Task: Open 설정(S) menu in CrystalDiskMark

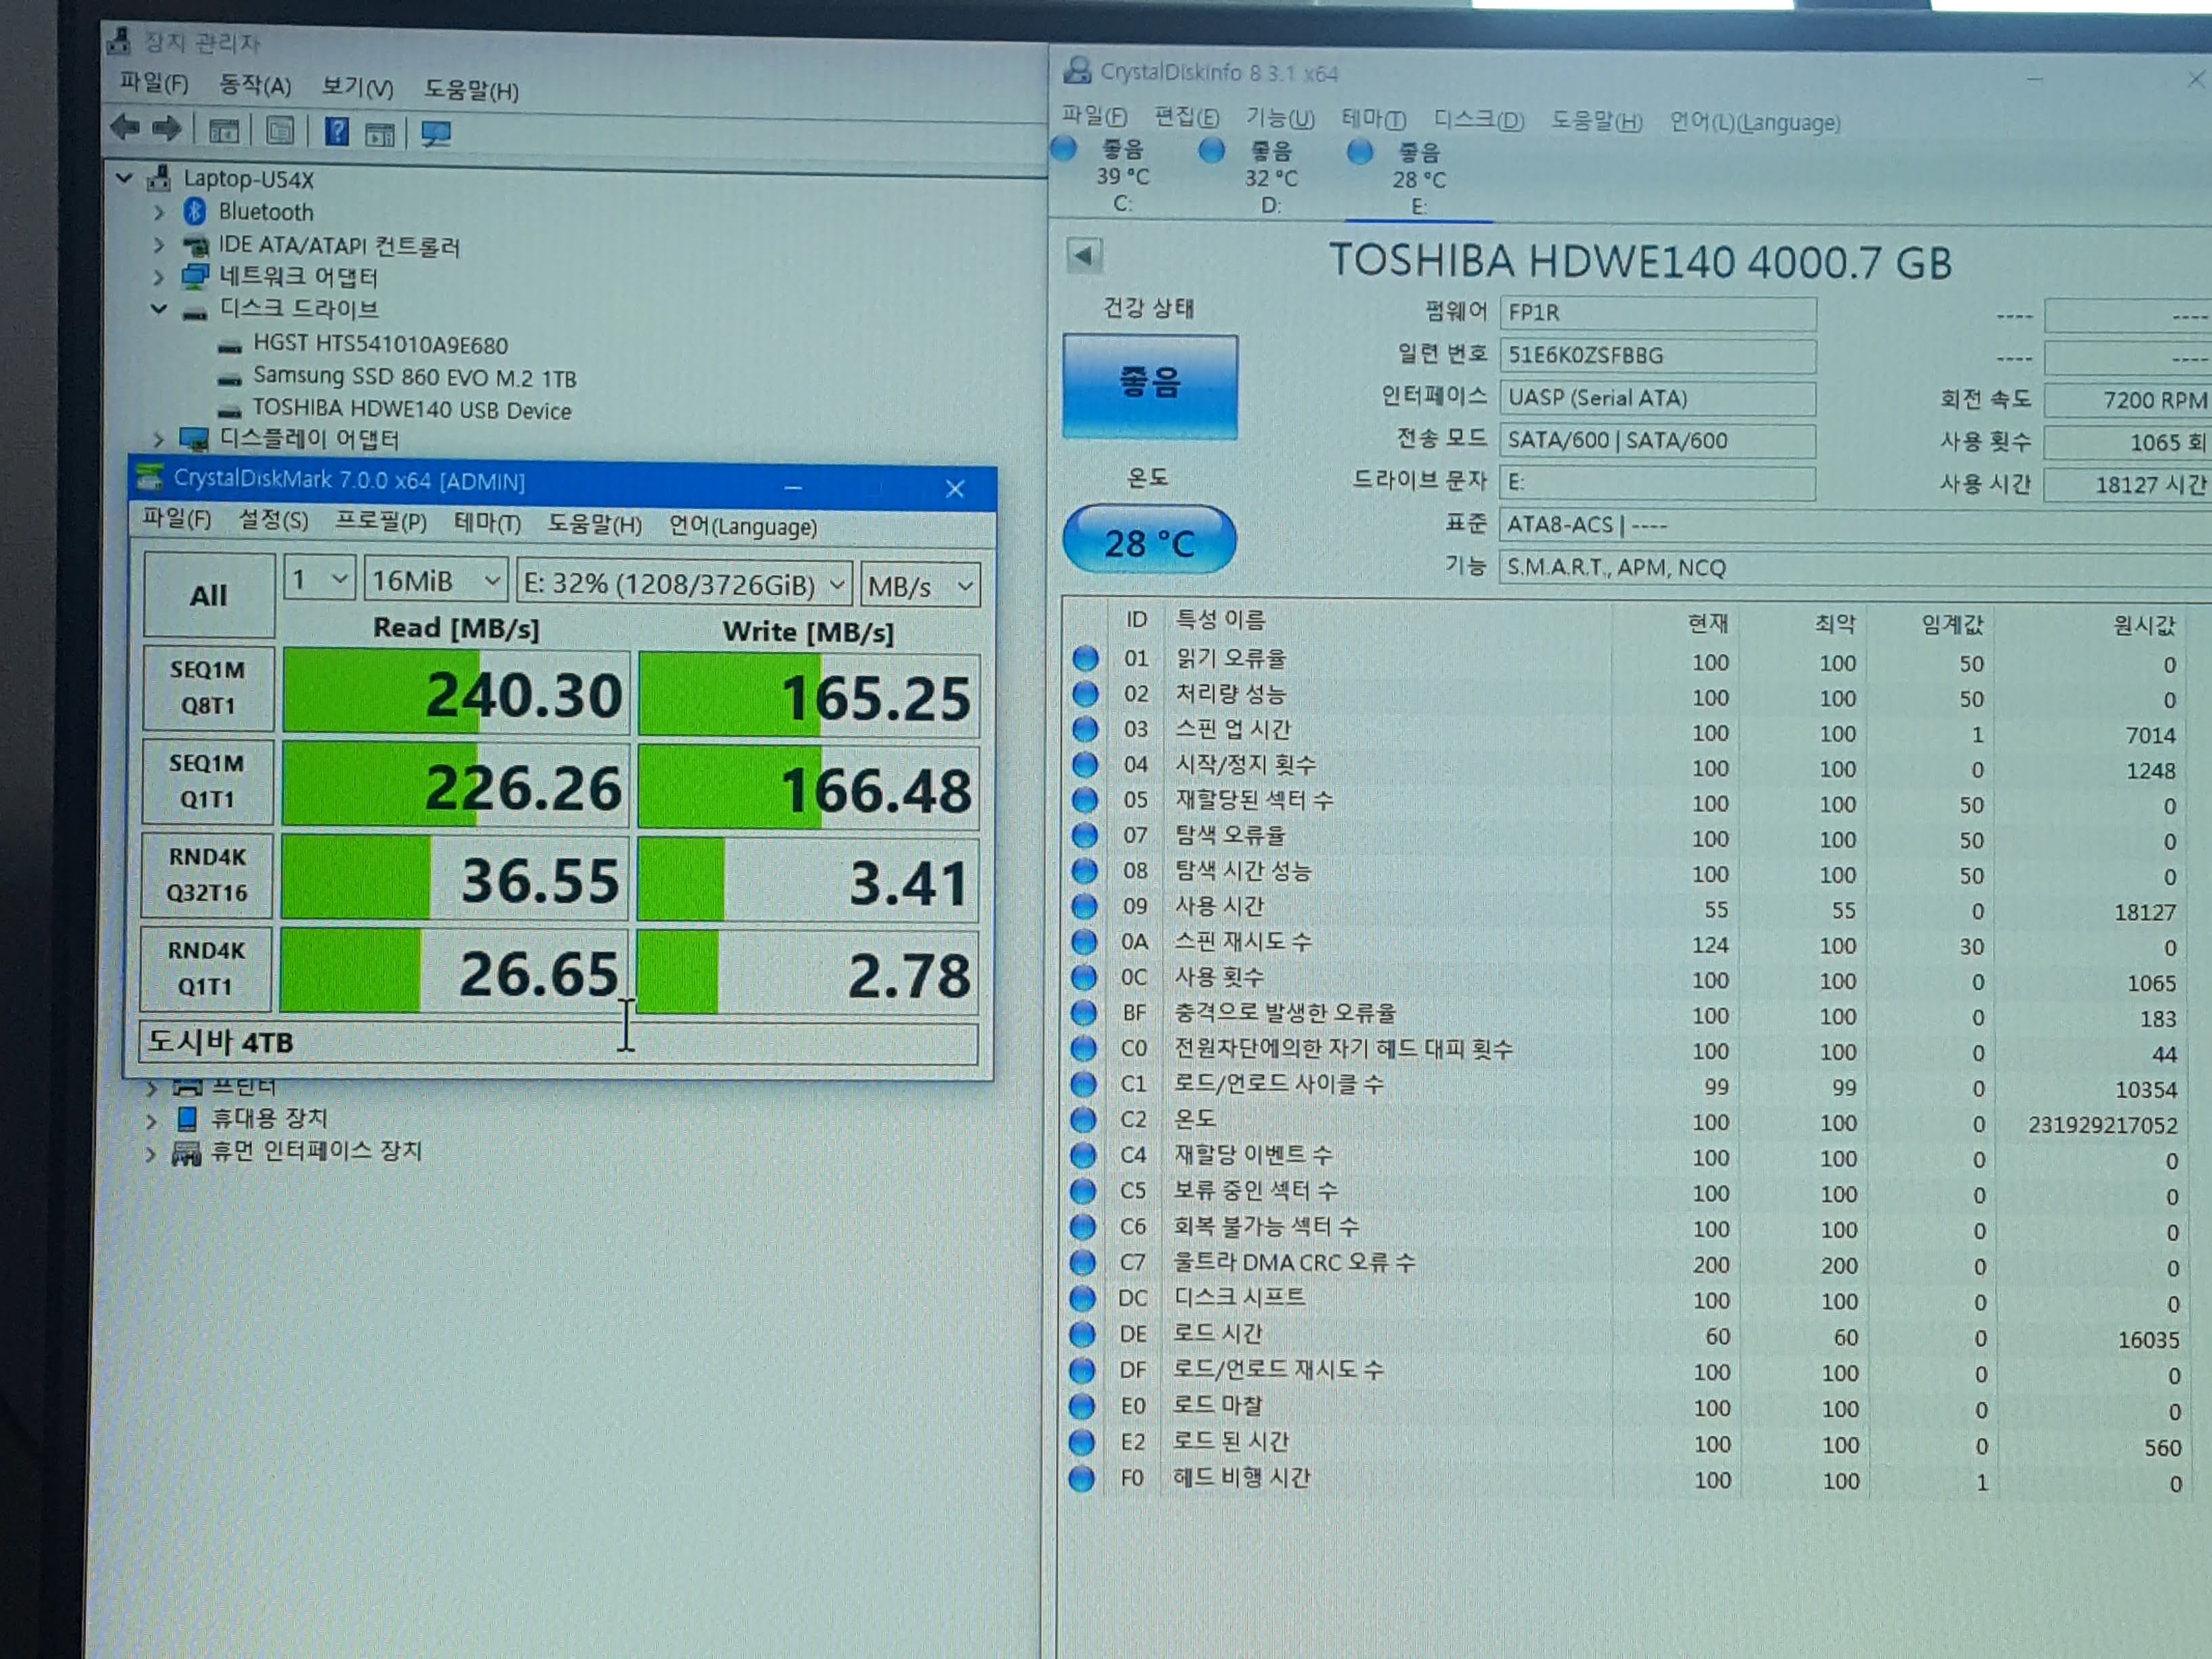Action: (273, 520)
